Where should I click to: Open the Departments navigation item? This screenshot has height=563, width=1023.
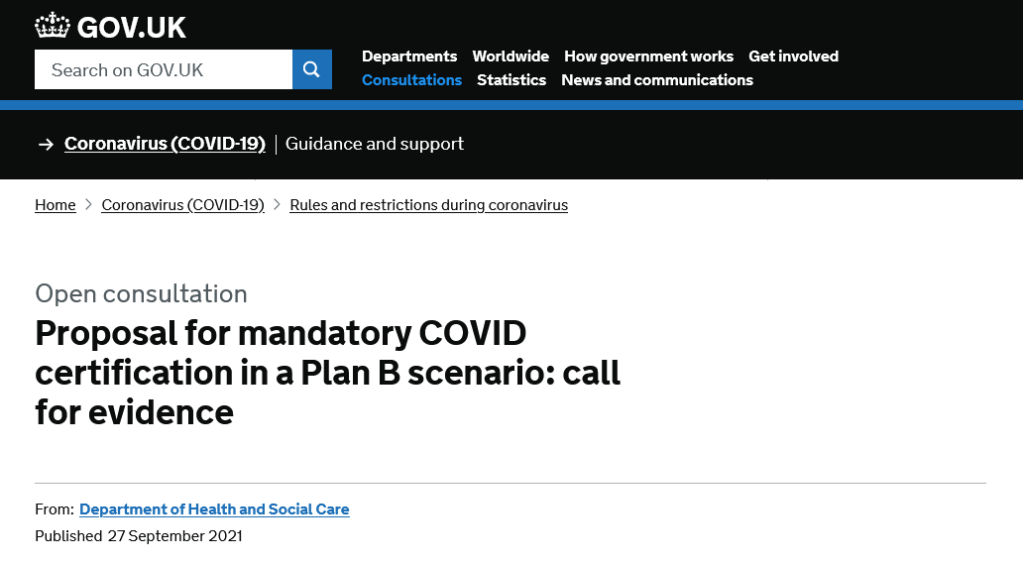coord(409,56)
